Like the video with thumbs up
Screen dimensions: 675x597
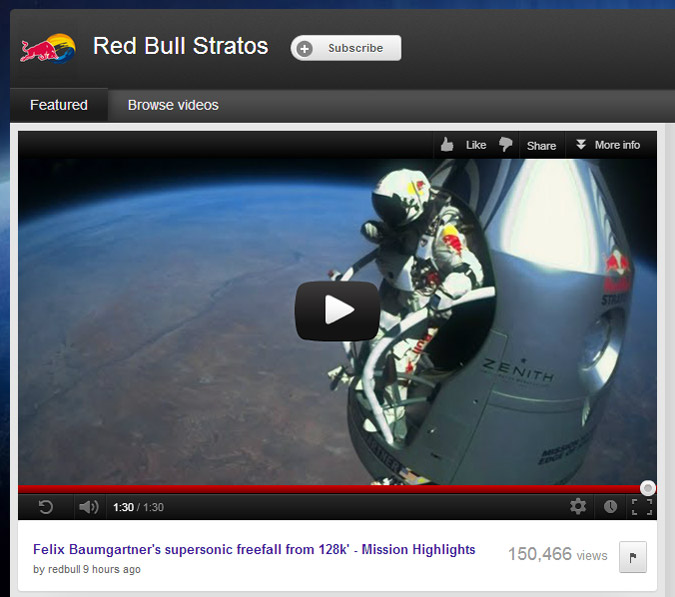pos(462,145)
